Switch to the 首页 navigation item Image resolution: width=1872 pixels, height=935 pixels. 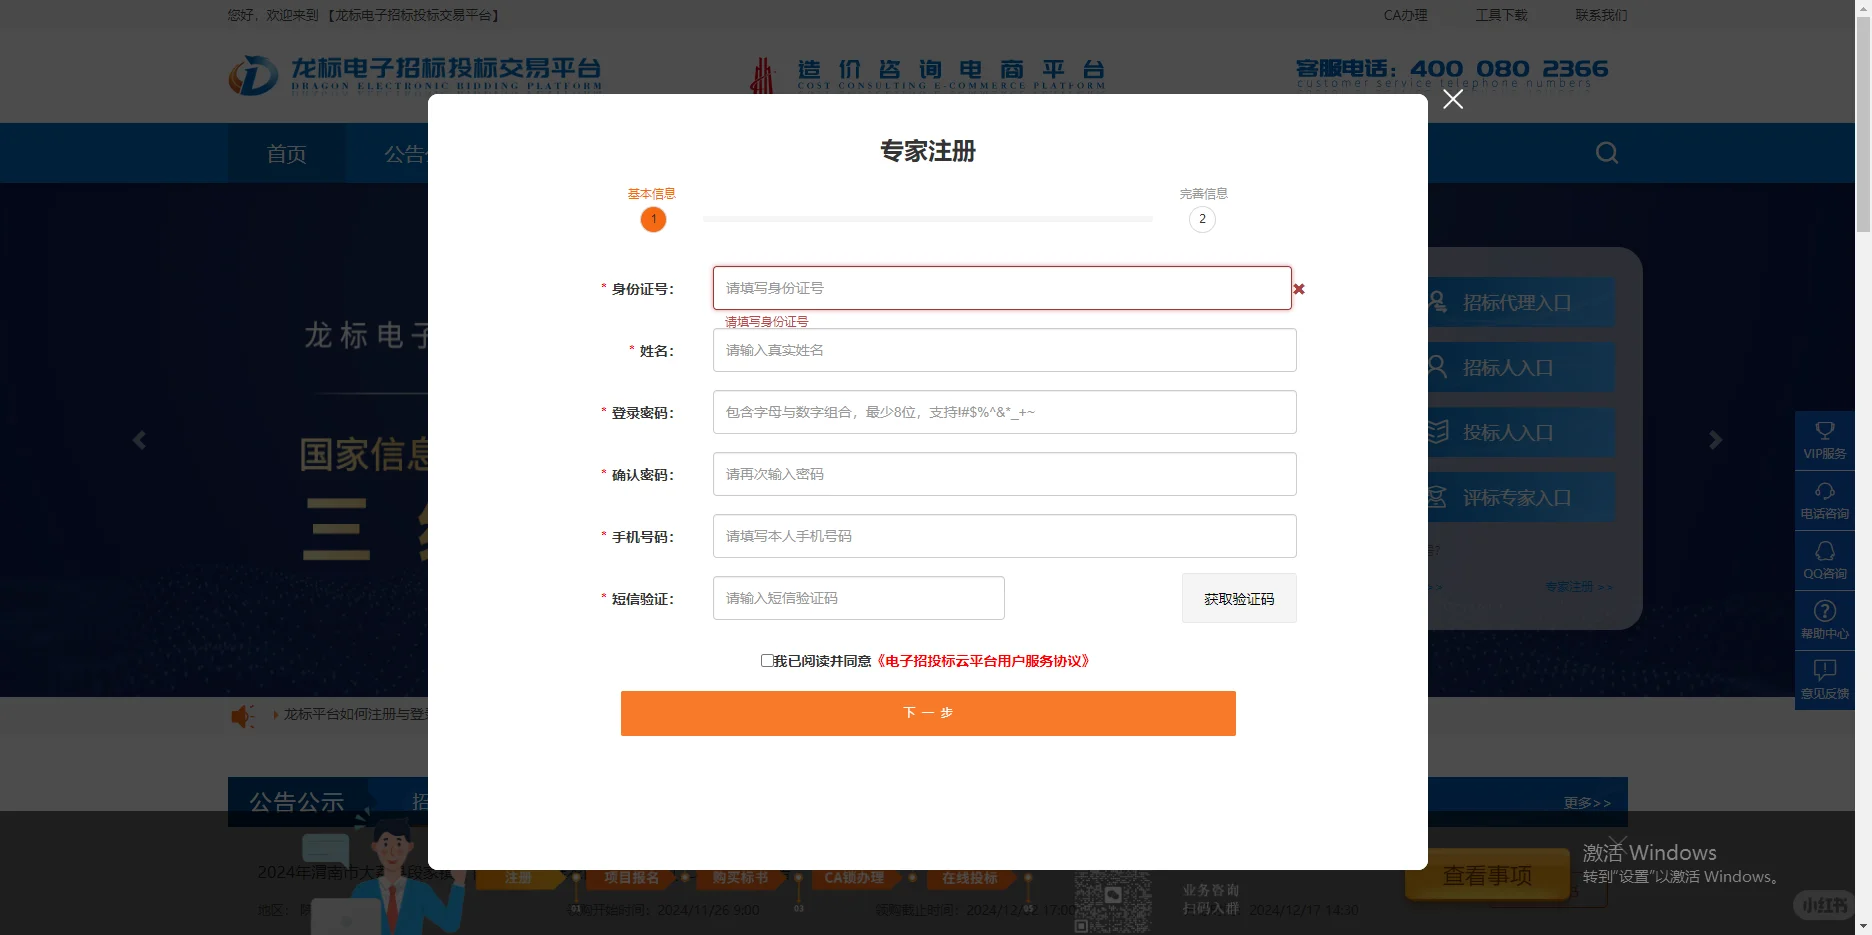(286, 152)
